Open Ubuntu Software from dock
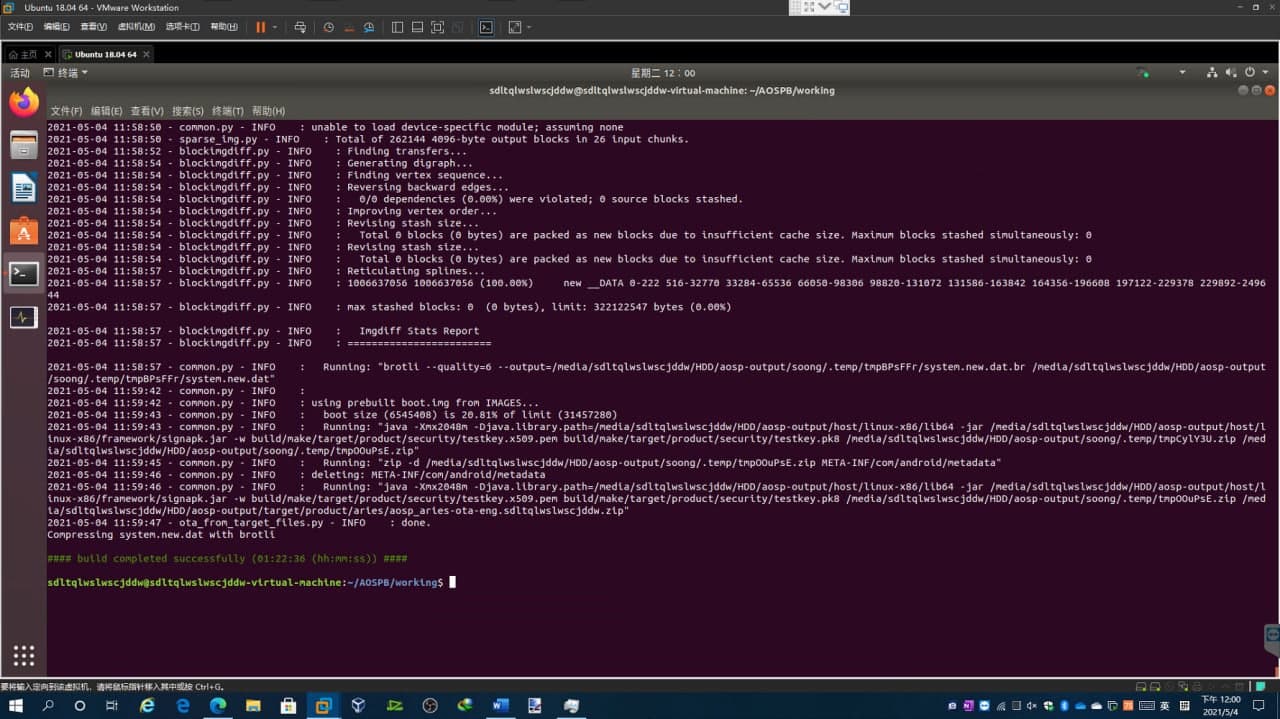 click(24, 231)
